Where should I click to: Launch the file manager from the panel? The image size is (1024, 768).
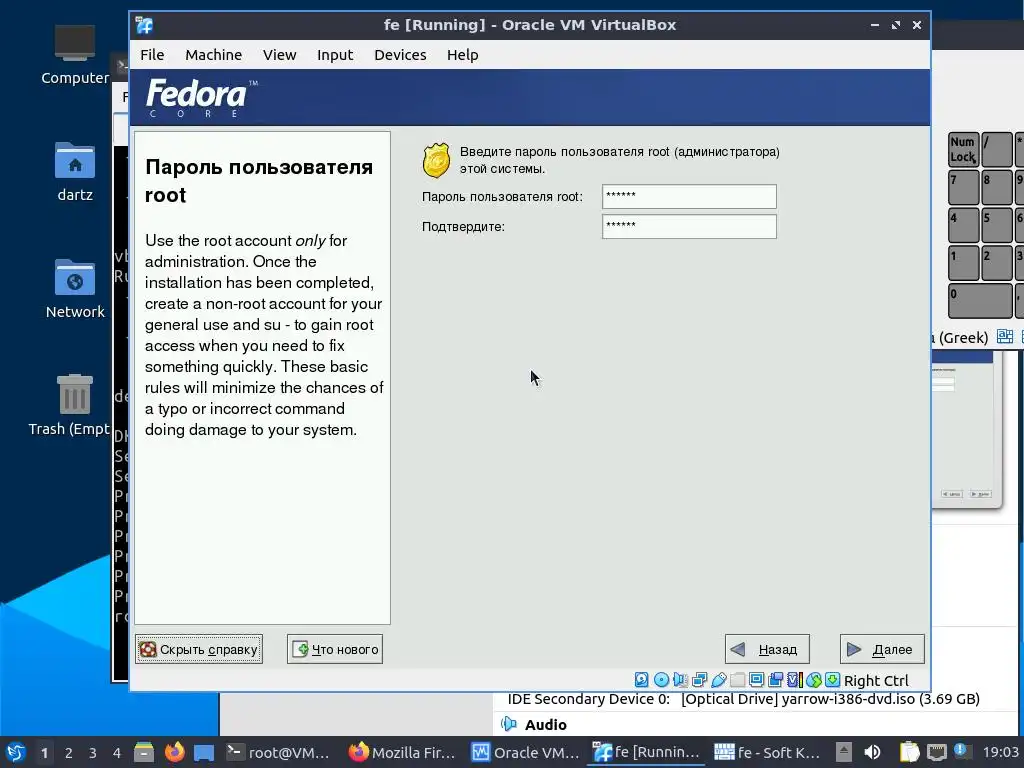144,752
